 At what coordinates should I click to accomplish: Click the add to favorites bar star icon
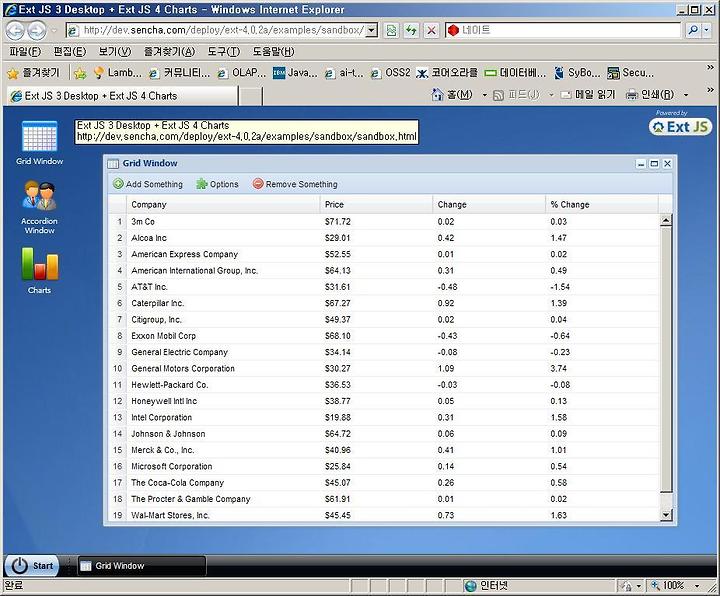point(80,73)
